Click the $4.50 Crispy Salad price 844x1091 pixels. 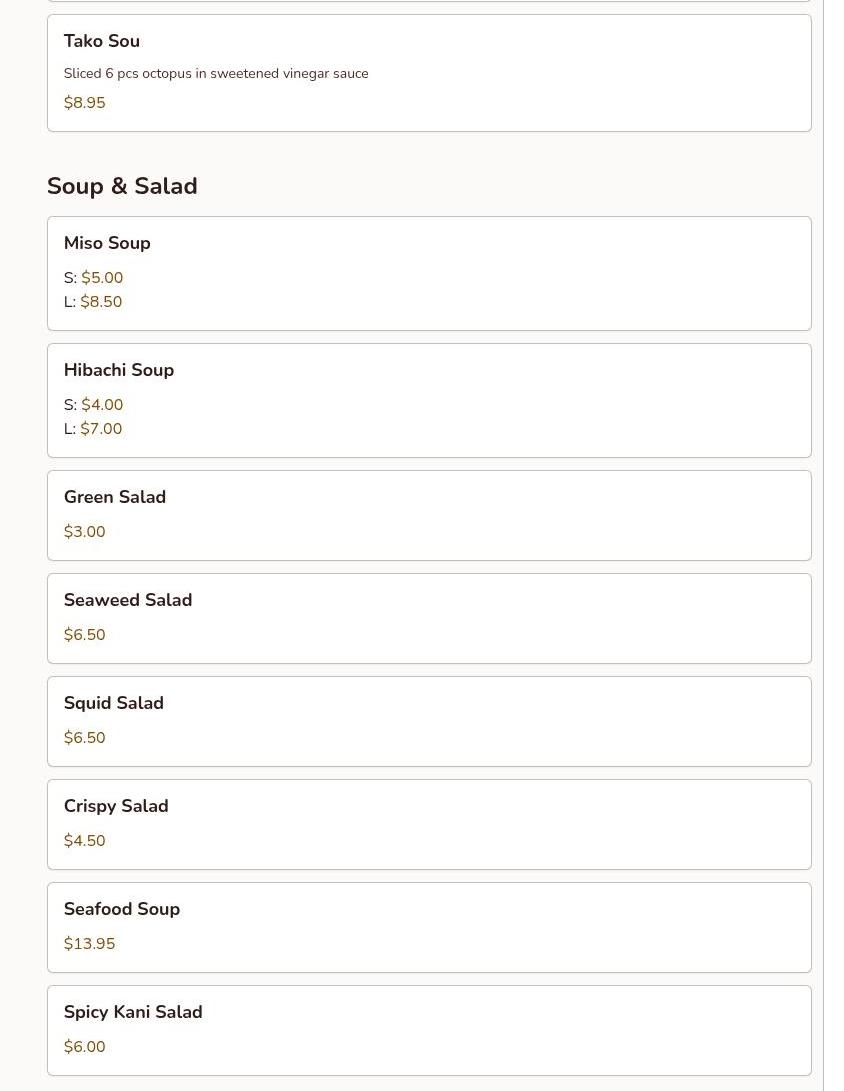[x=84, y=841]
